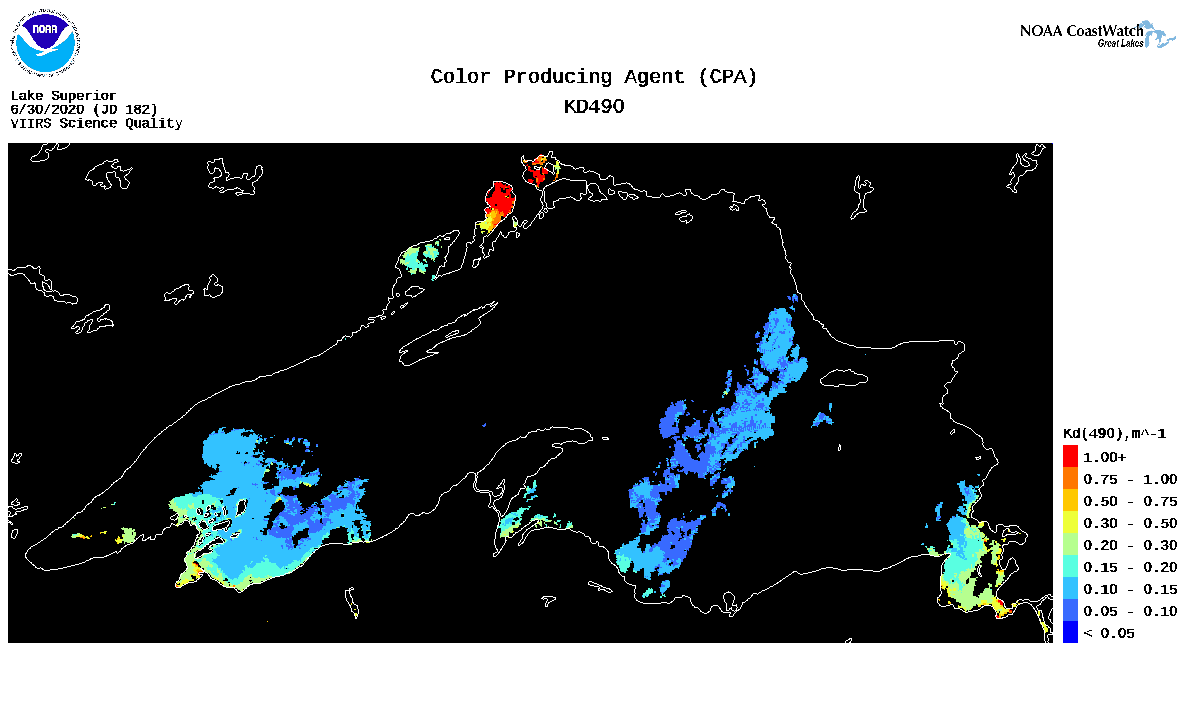Click the large red lake patch on map
The height and width of the screenshot is (703, 1188).
click(499, 200)
